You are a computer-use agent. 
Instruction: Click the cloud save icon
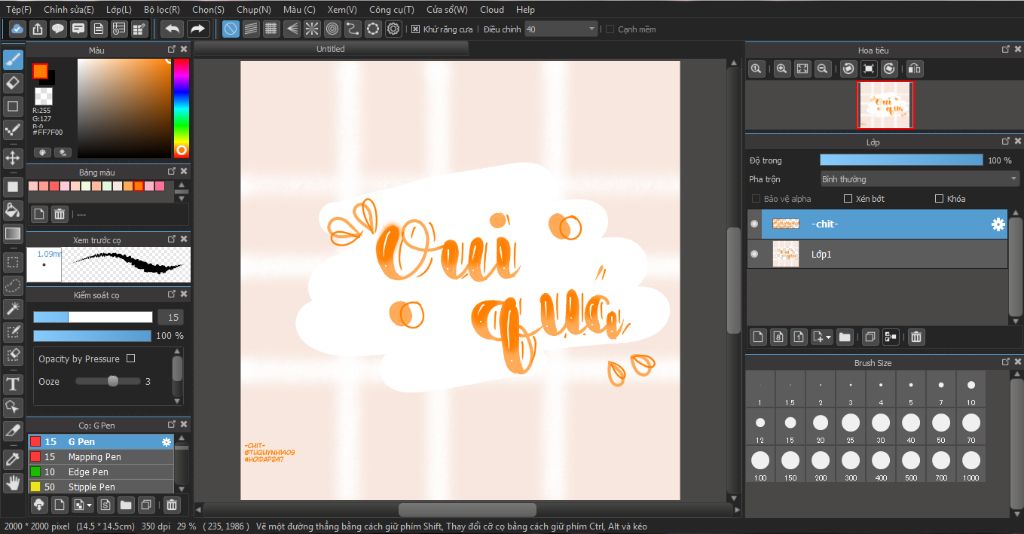tap(18, 29)
